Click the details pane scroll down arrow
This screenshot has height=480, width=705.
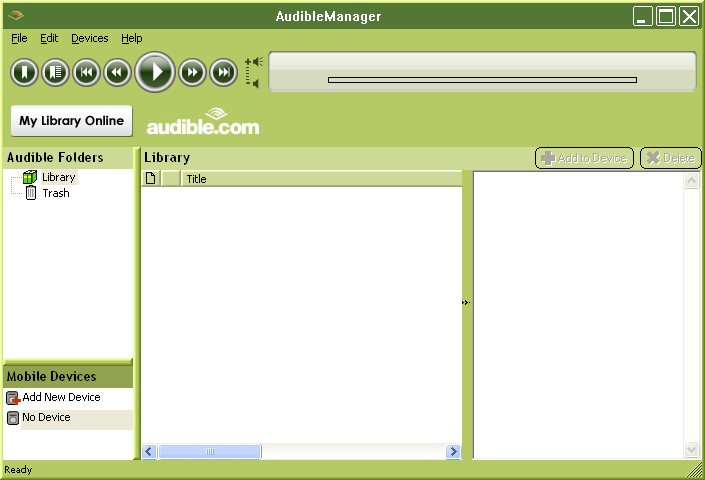pos(691,449)
